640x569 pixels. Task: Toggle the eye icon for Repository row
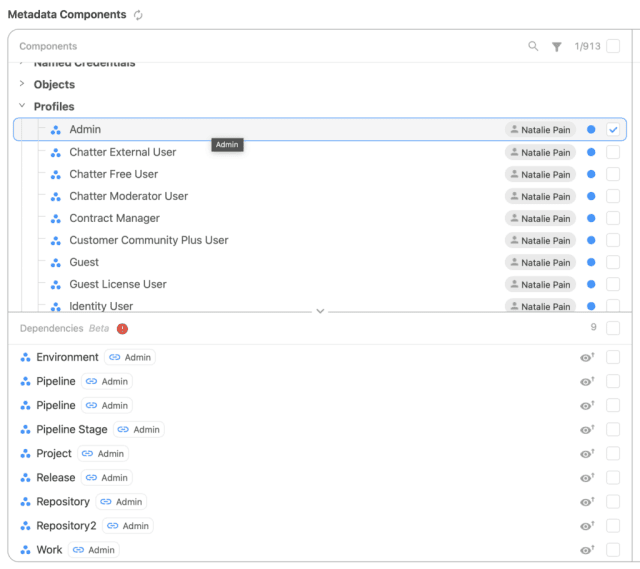(587, 502)
